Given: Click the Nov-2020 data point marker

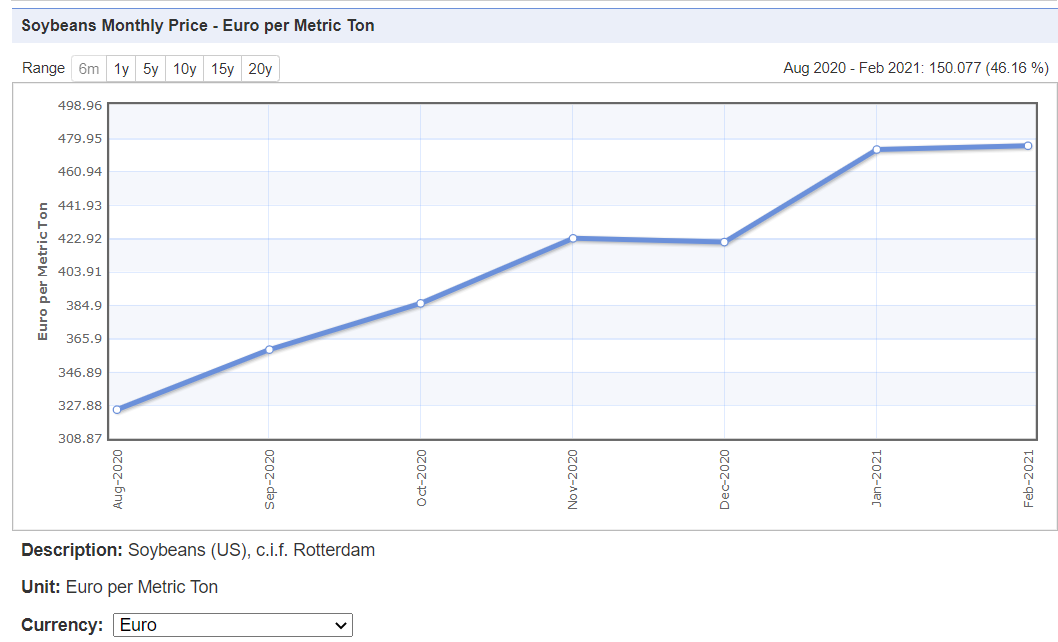Looking at the screenshot, I should coord(573,238).
